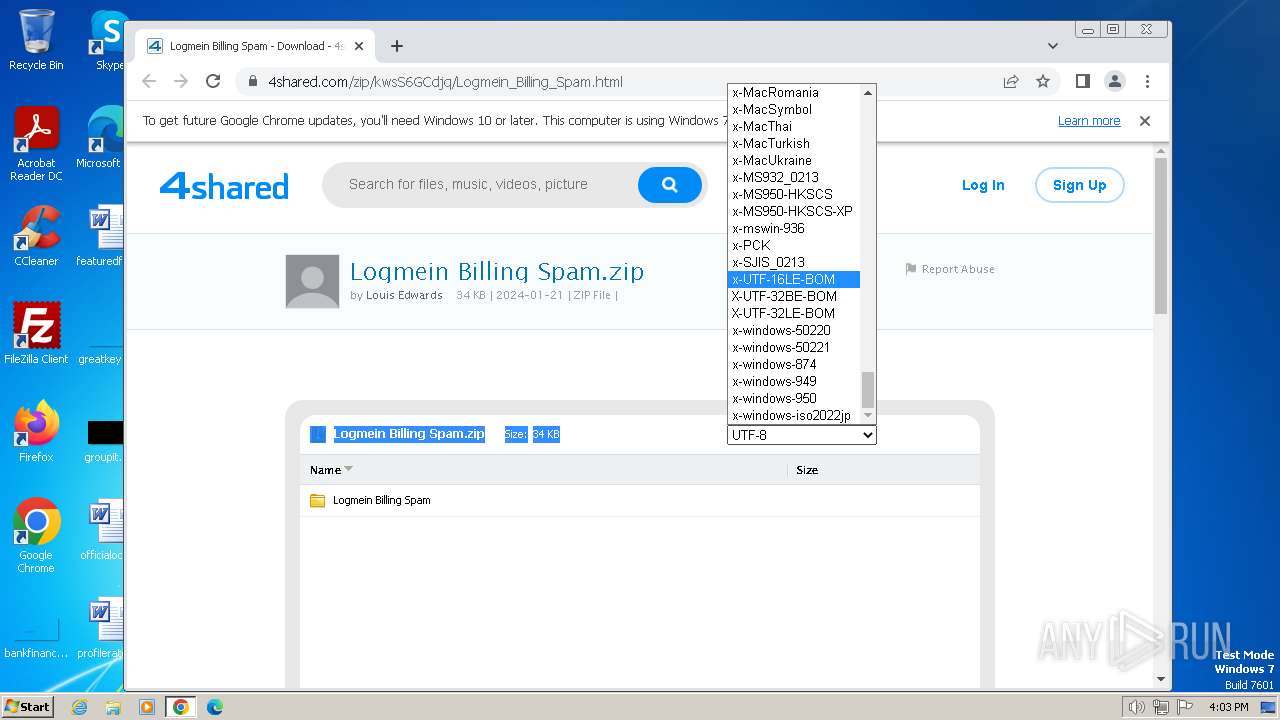Open Louis Edwards profile link

(404, 295)
